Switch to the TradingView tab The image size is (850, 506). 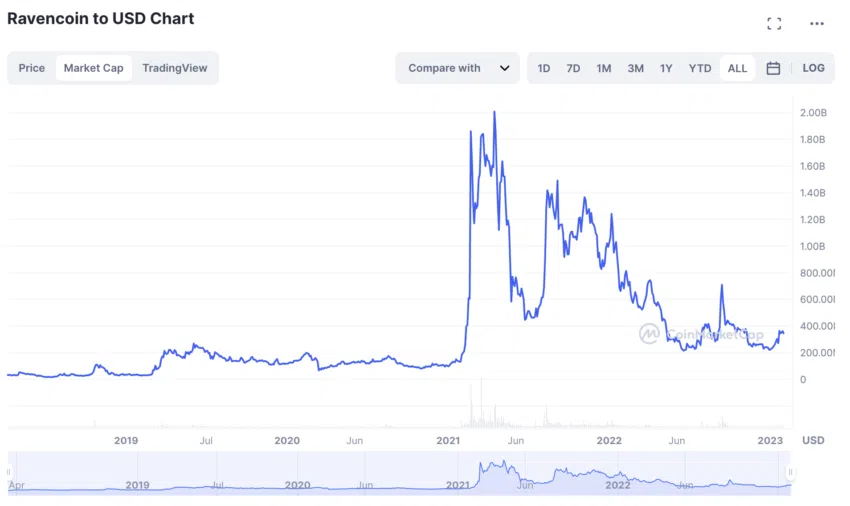[175, 68]
